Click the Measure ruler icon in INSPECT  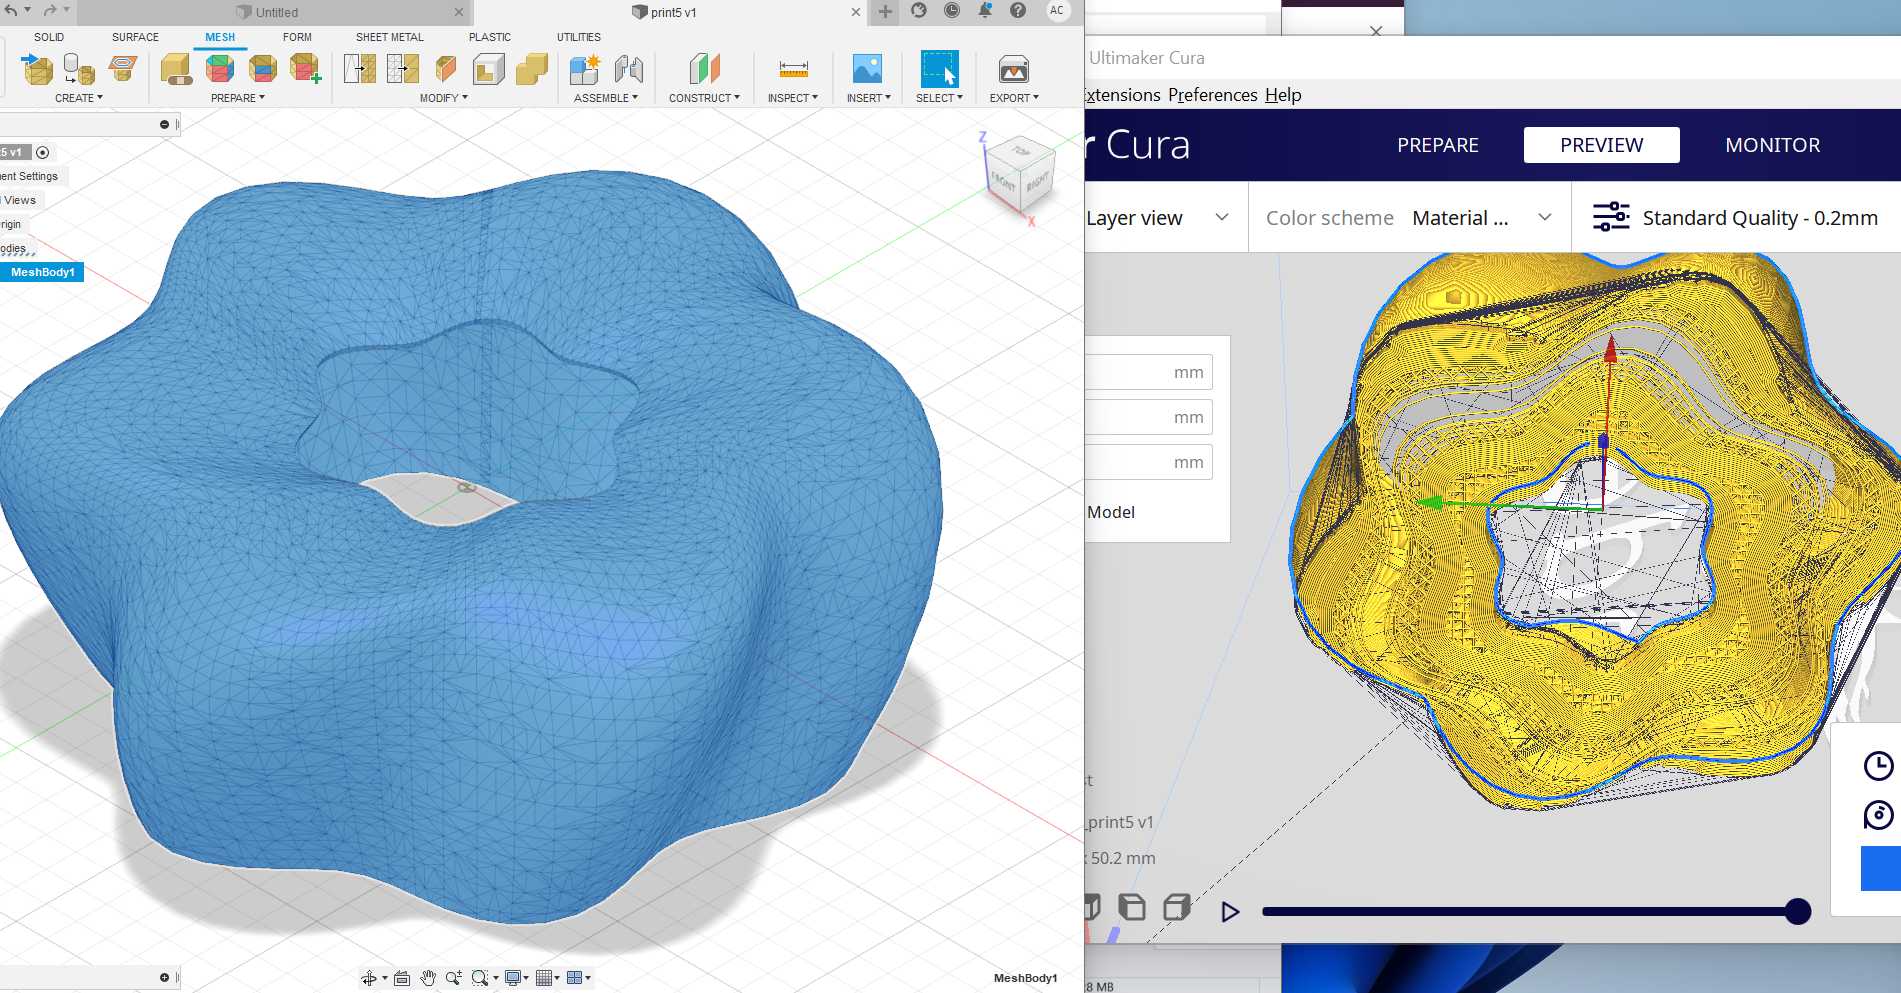tap(794, 69)
